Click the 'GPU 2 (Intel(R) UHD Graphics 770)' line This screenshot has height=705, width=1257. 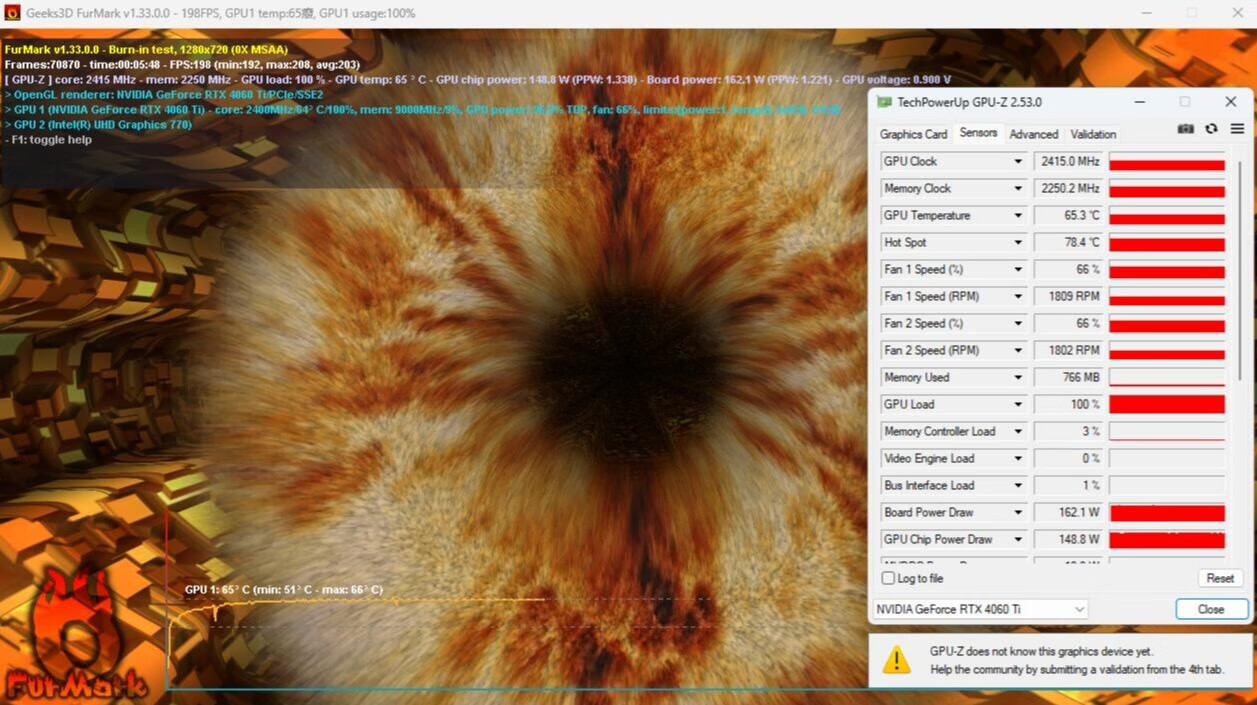point(98,125)
